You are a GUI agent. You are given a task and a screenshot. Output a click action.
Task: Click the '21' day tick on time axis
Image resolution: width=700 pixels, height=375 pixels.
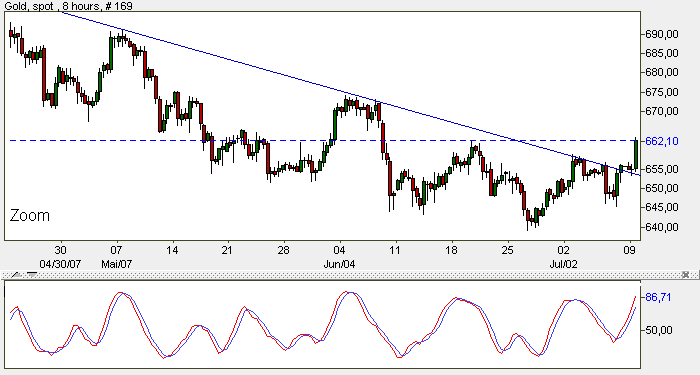tap(227, 250)
